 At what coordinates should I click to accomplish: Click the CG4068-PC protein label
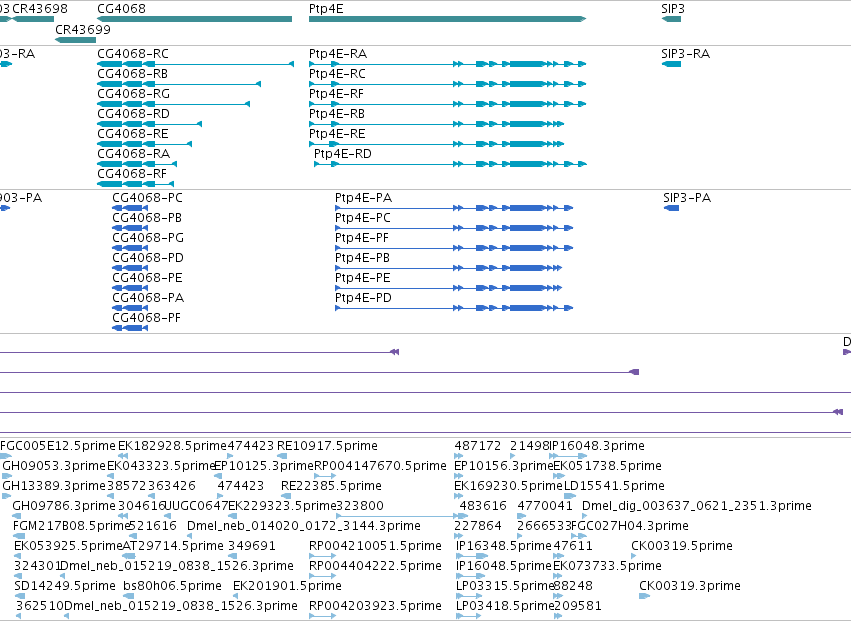point(147,198)
